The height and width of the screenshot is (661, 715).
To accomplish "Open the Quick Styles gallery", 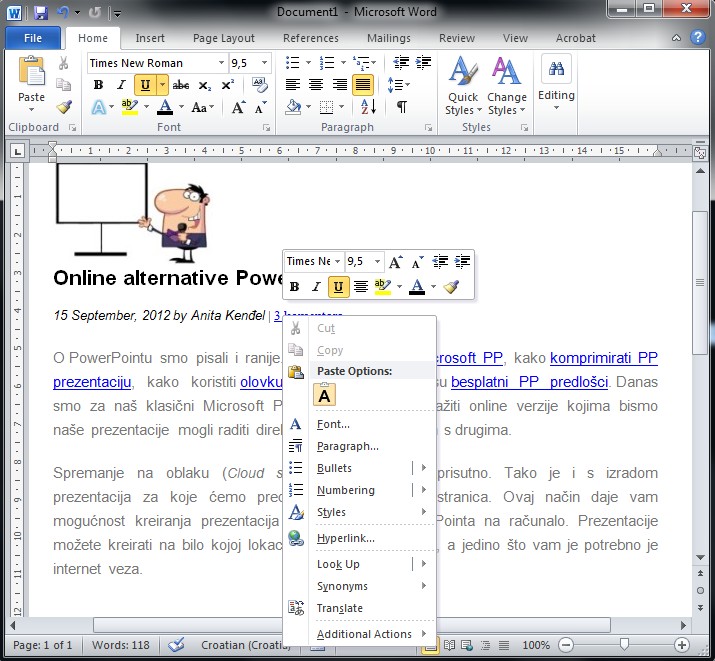I will click(x=462, y=87).
